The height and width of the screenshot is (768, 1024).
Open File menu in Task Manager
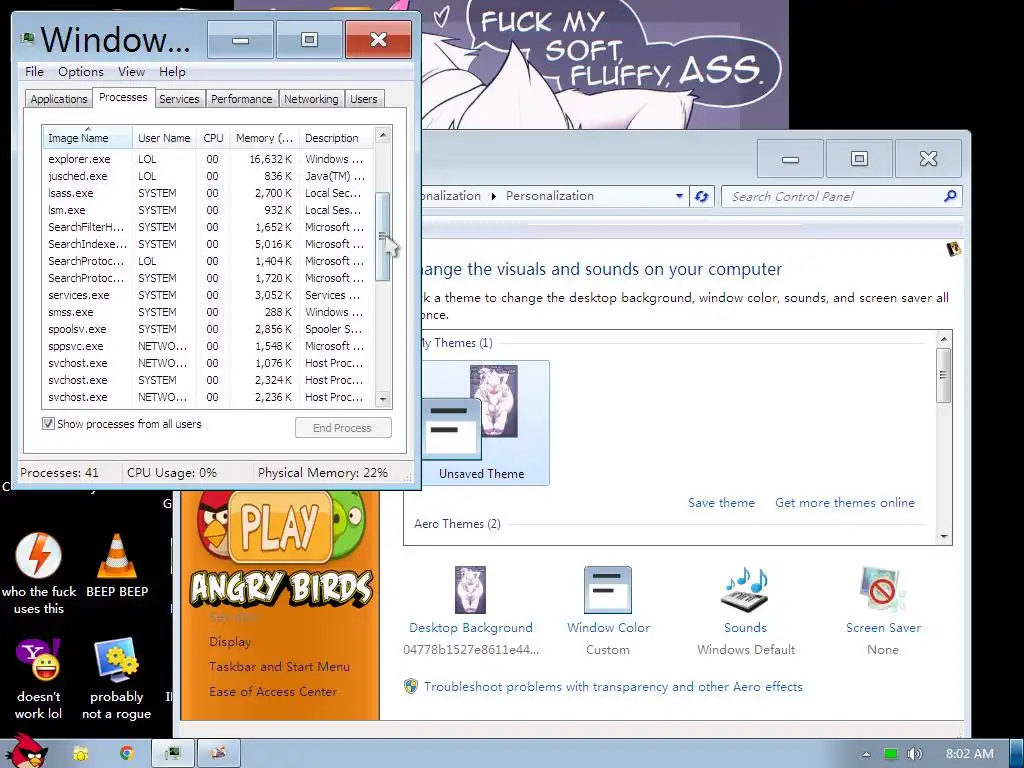(34, 72)
